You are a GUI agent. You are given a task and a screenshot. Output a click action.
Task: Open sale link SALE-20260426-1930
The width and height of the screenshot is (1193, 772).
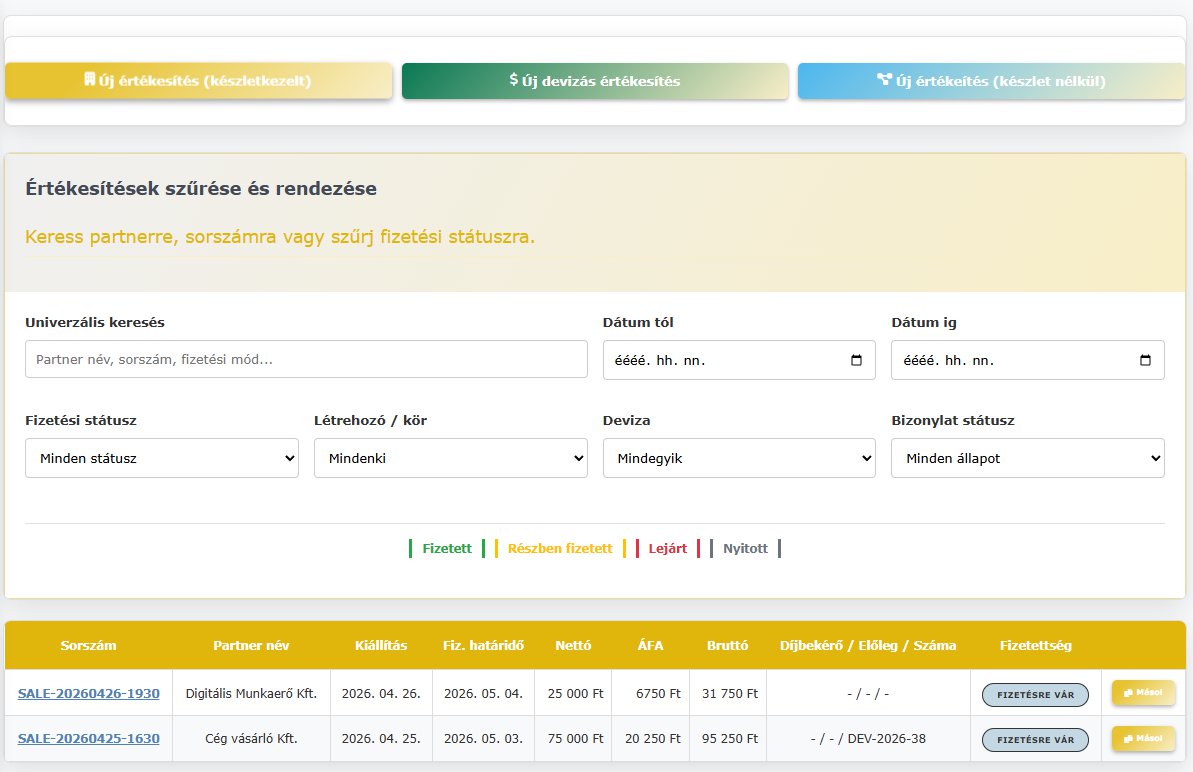pyautogui.click(x=88, y=693)
